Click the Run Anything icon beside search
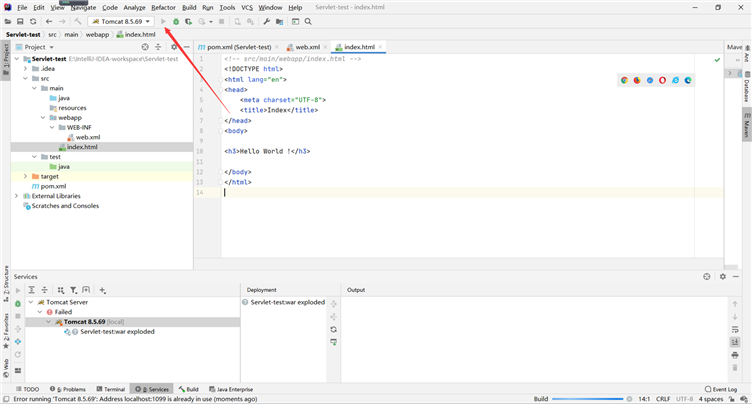Viewport: 752px width, 404px height. click(x=295, y=22)
